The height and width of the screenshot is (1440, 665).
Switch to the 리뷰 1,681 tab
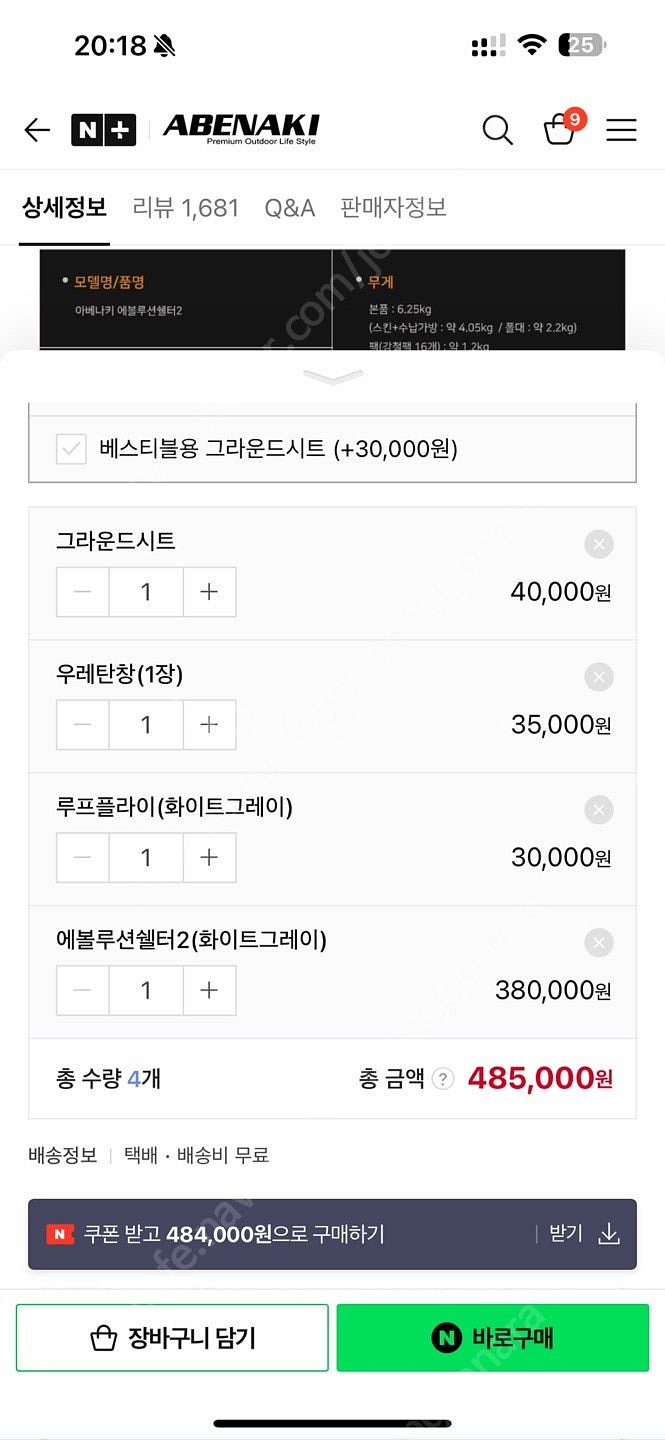tap(186, 208)
